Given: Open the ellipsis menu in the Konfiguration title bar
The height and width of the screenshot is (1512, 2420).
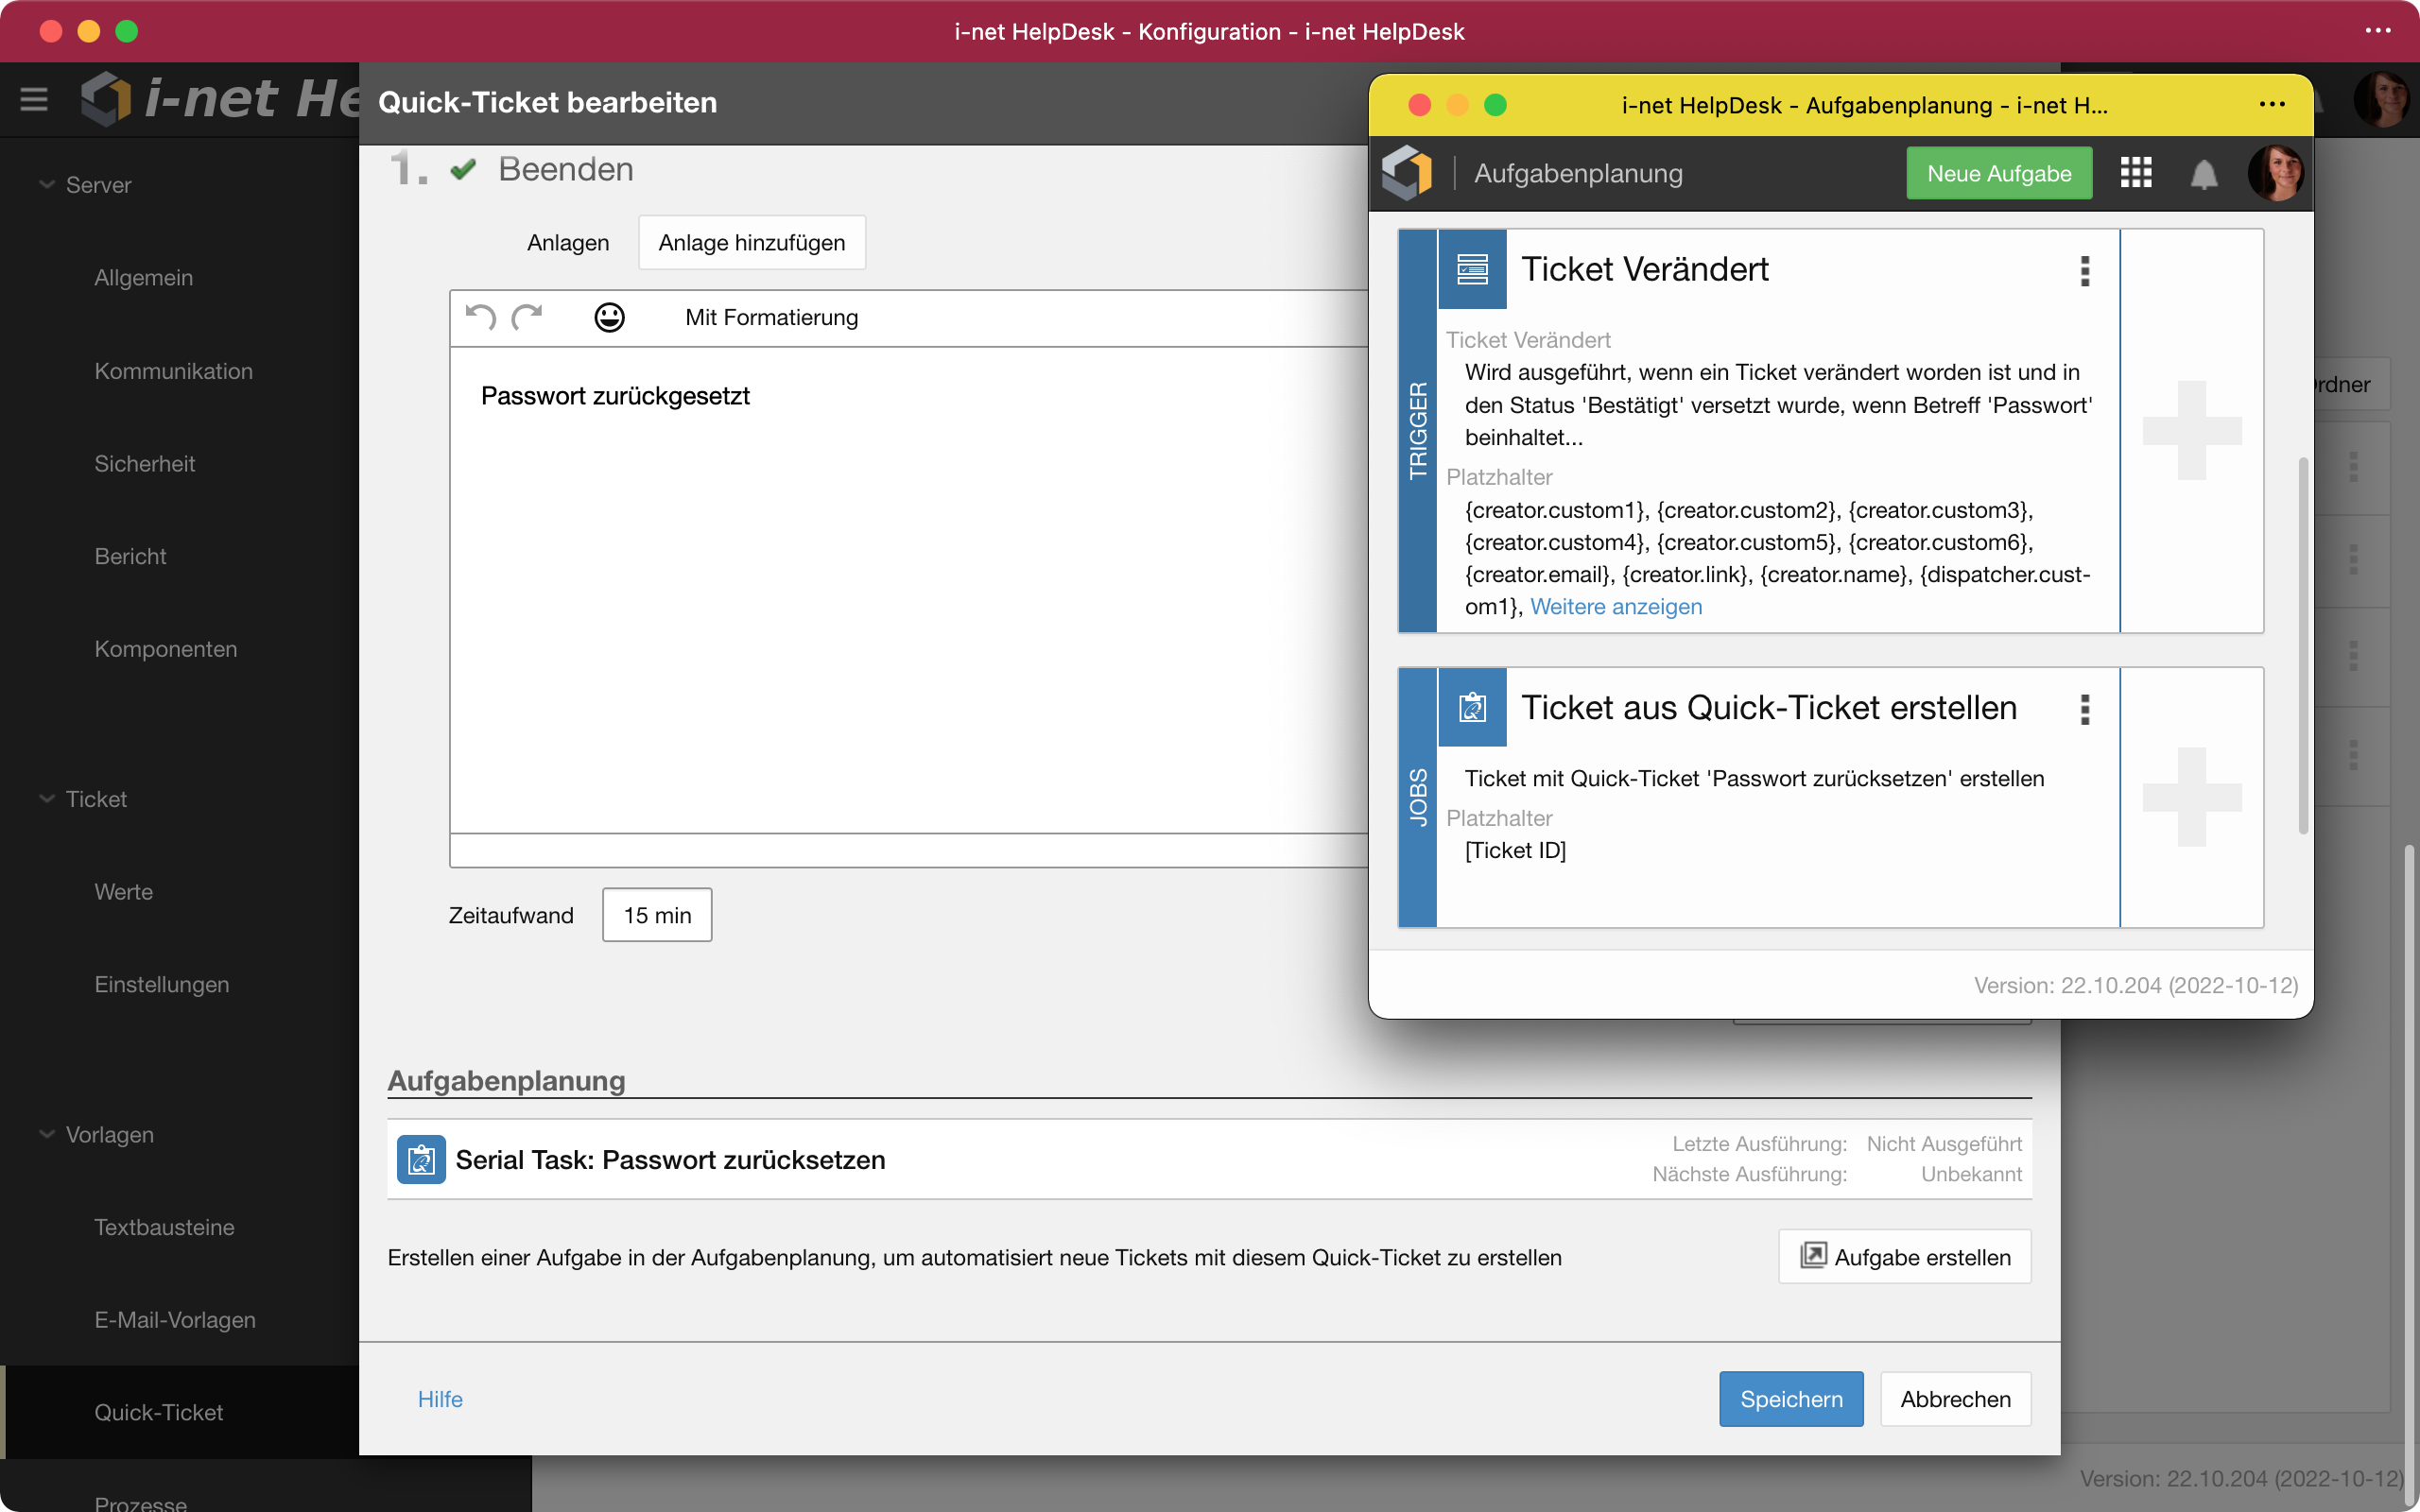Looking at the screenshot, I should 2378,31.
